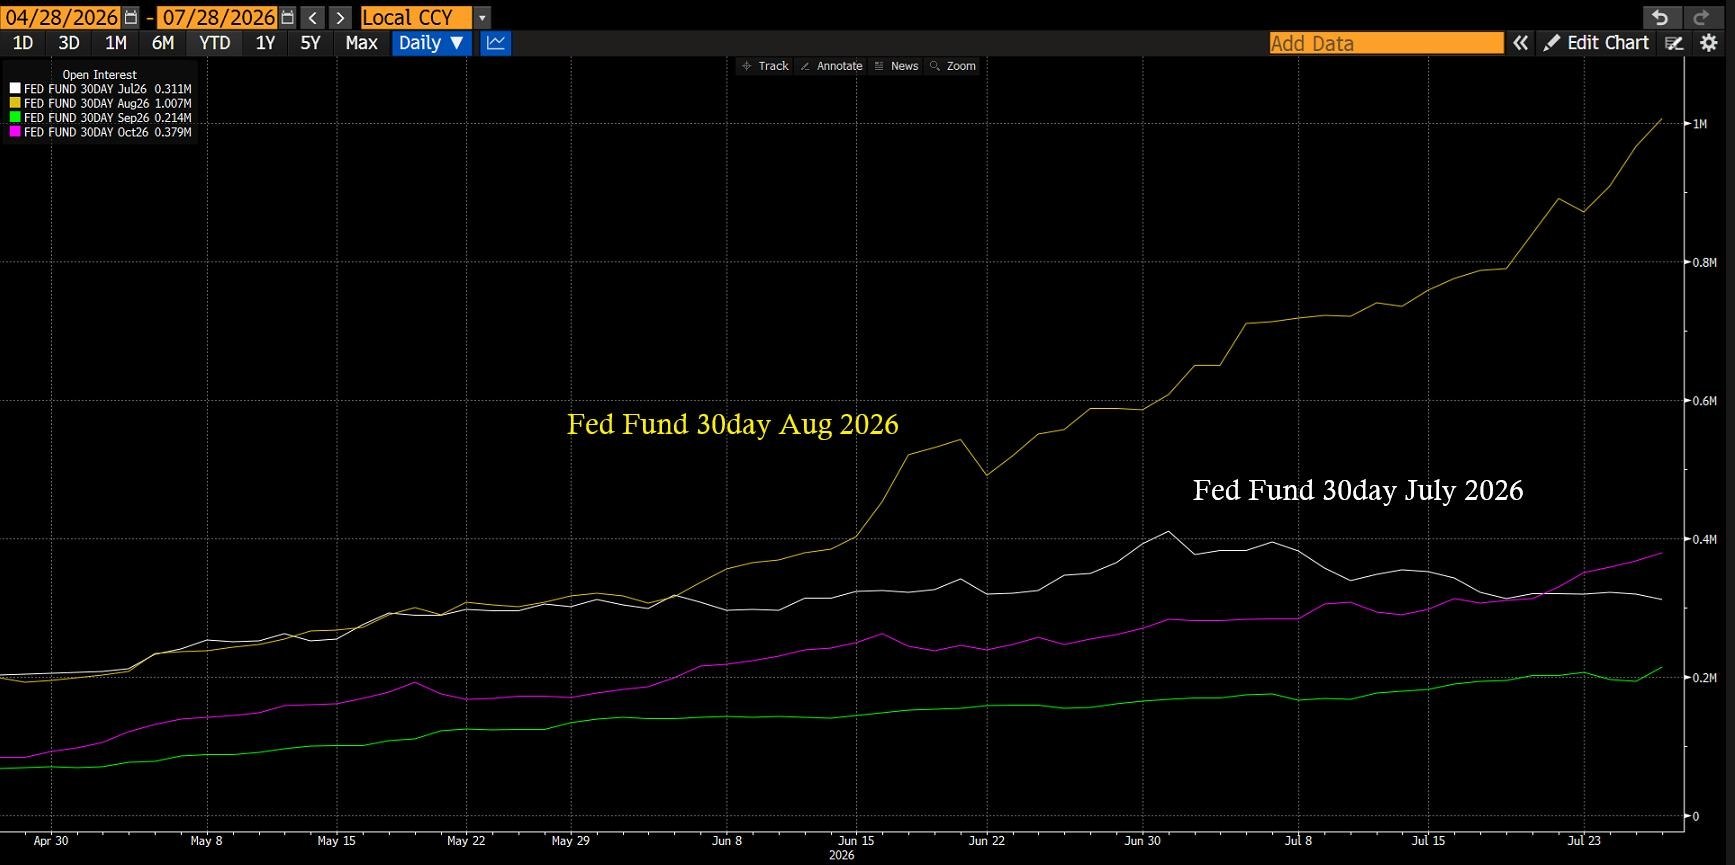Image resolution: width=1735 pixels, height=865 pixels.
Task: Click the white Jul26 legend swatch
Action: [x=15, y=89]
